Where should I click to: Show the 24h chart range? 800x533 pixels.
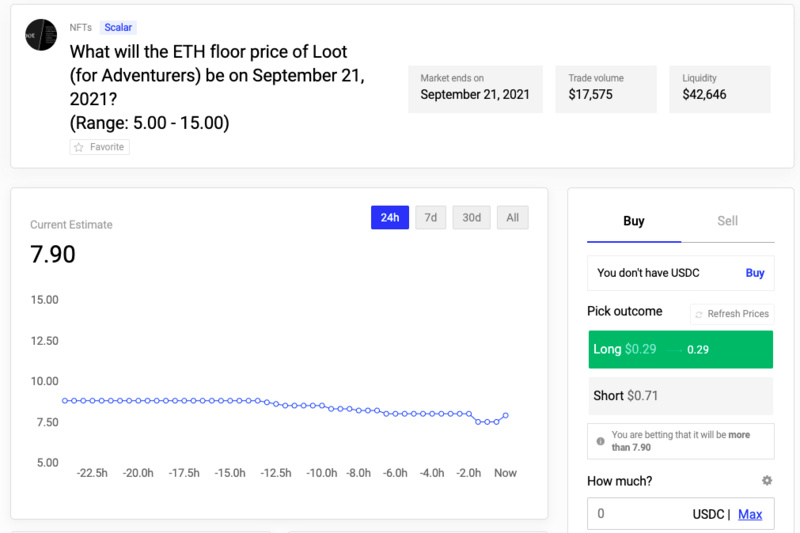[390, 218]
